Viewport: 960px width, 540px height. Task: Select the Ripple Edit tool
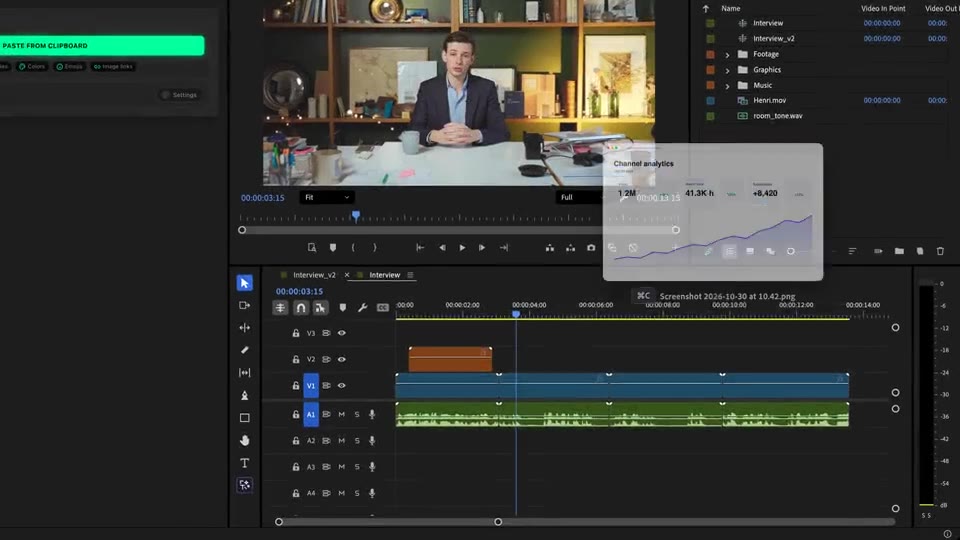coord(244,328)
